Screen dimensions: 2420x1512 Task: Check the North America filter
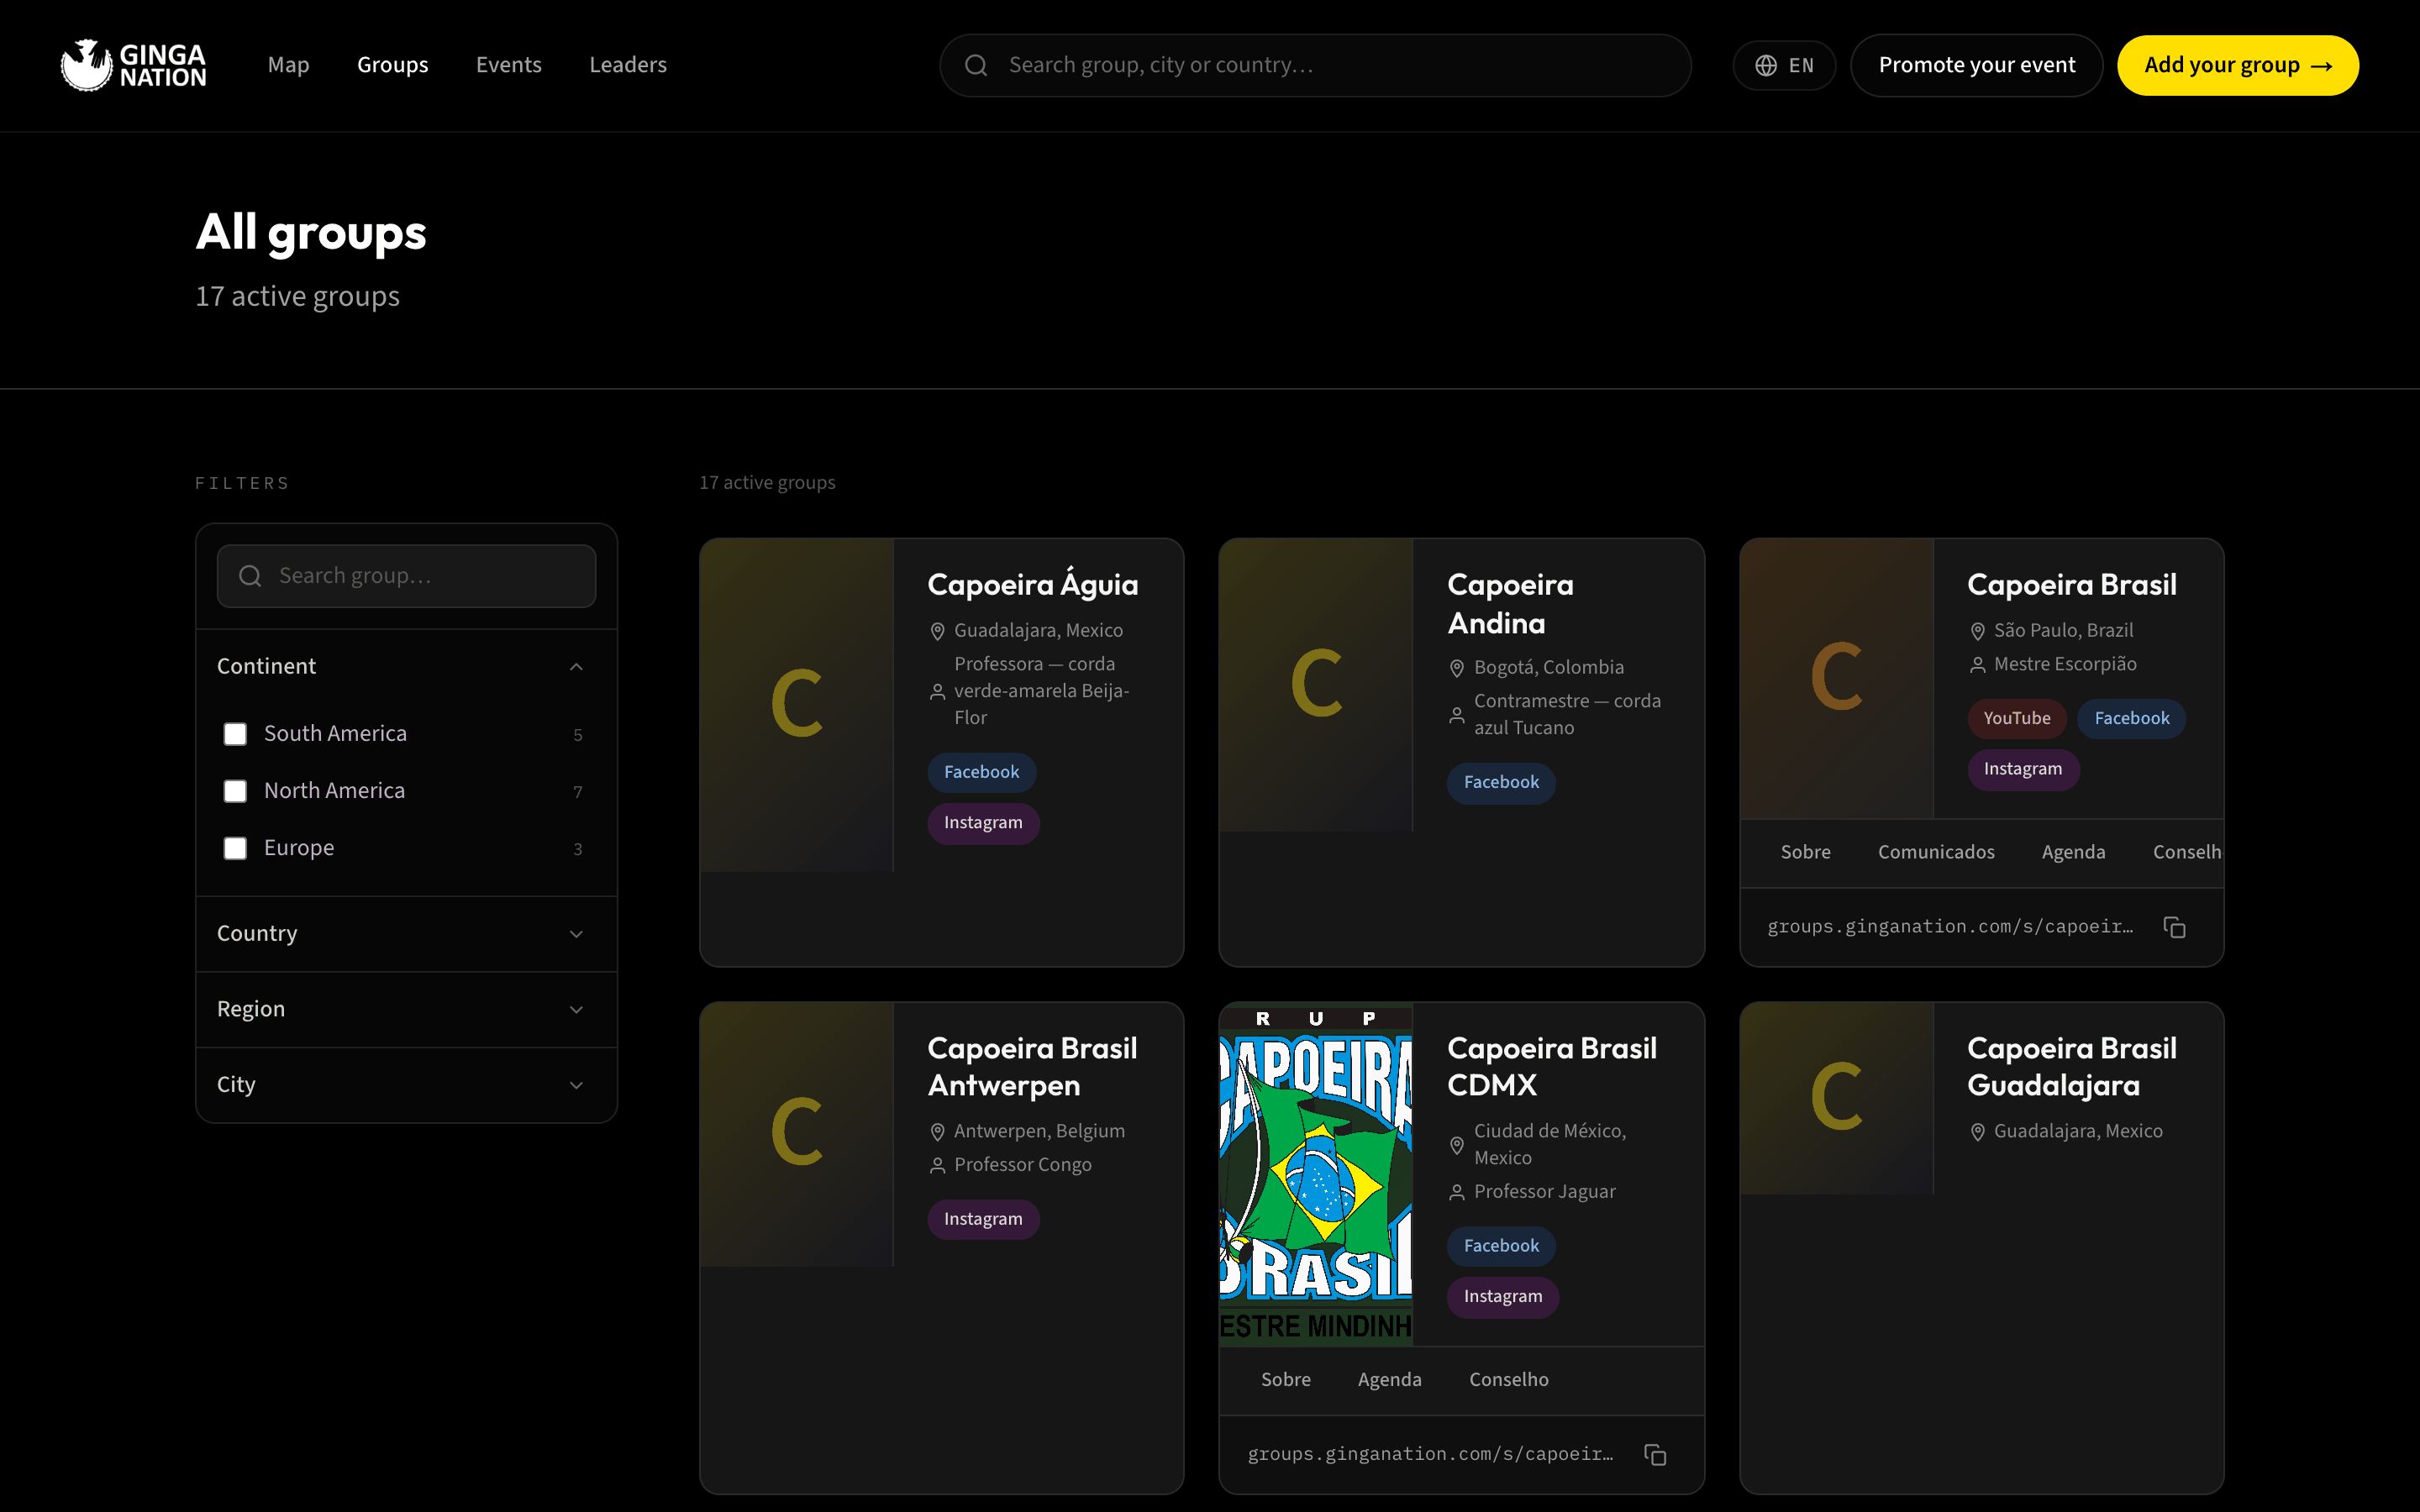[235, 791]
